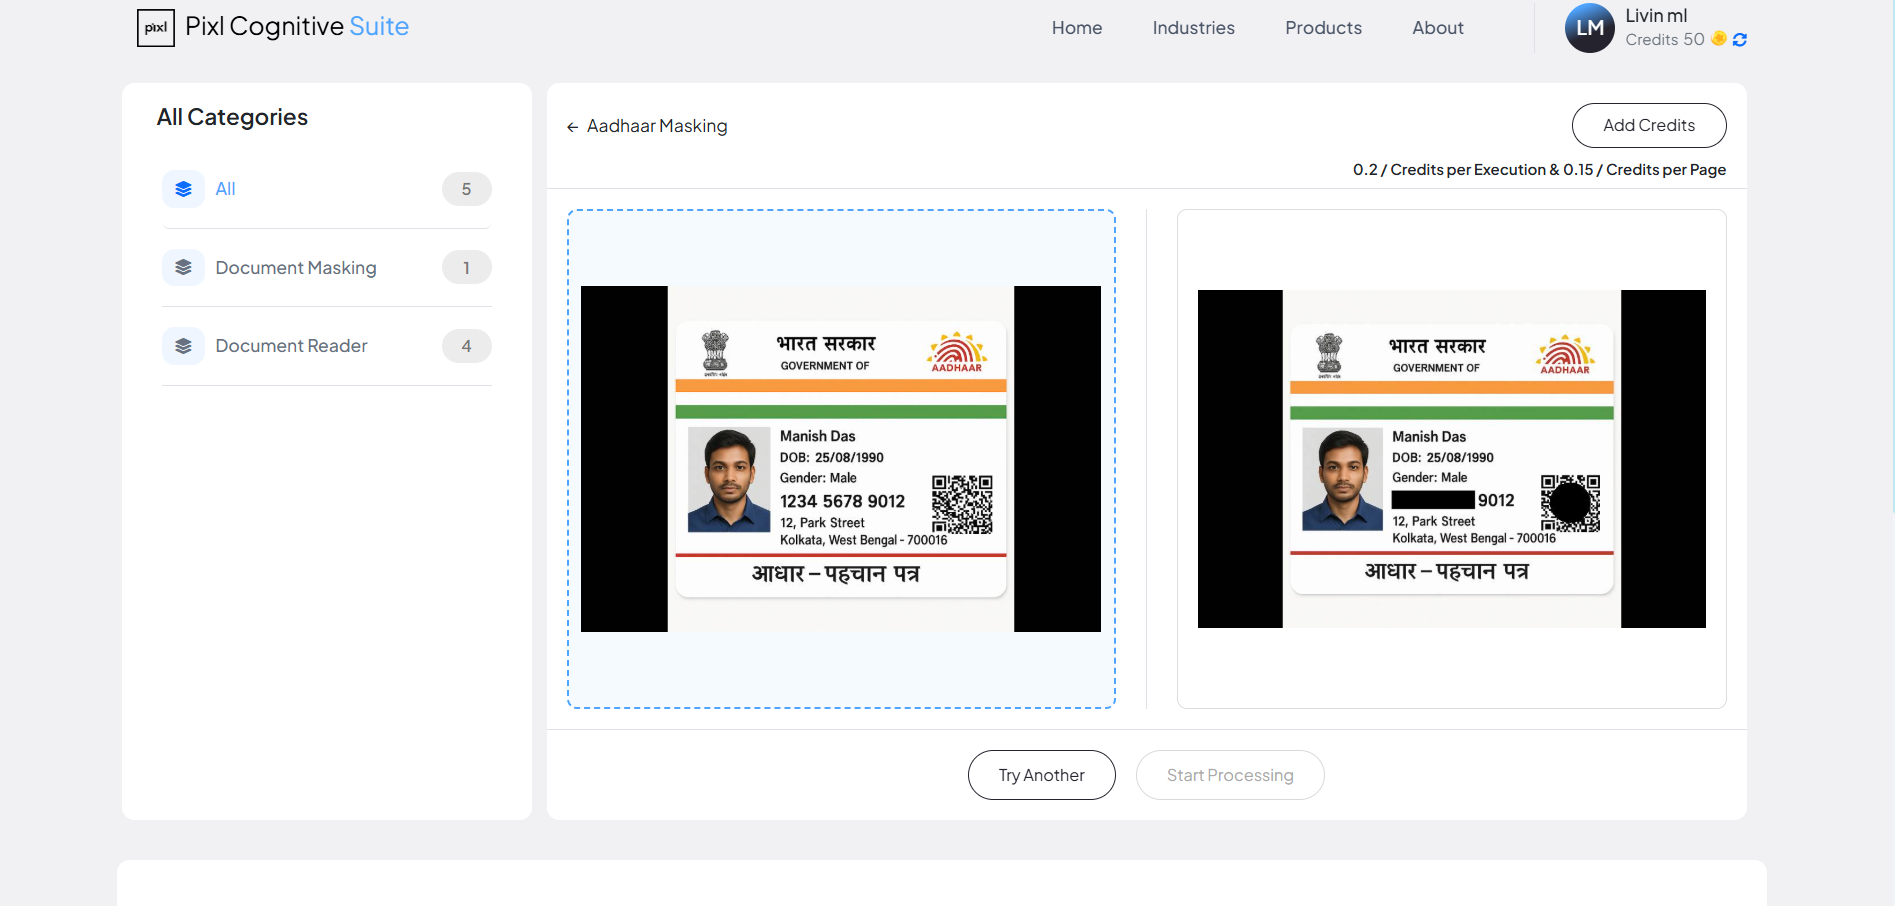Image resolution: width=1895 pixels, height=906 pixels.
Task: Click the Pixl Cognitive Suite logo icon
Action: (x=156, y=27)
